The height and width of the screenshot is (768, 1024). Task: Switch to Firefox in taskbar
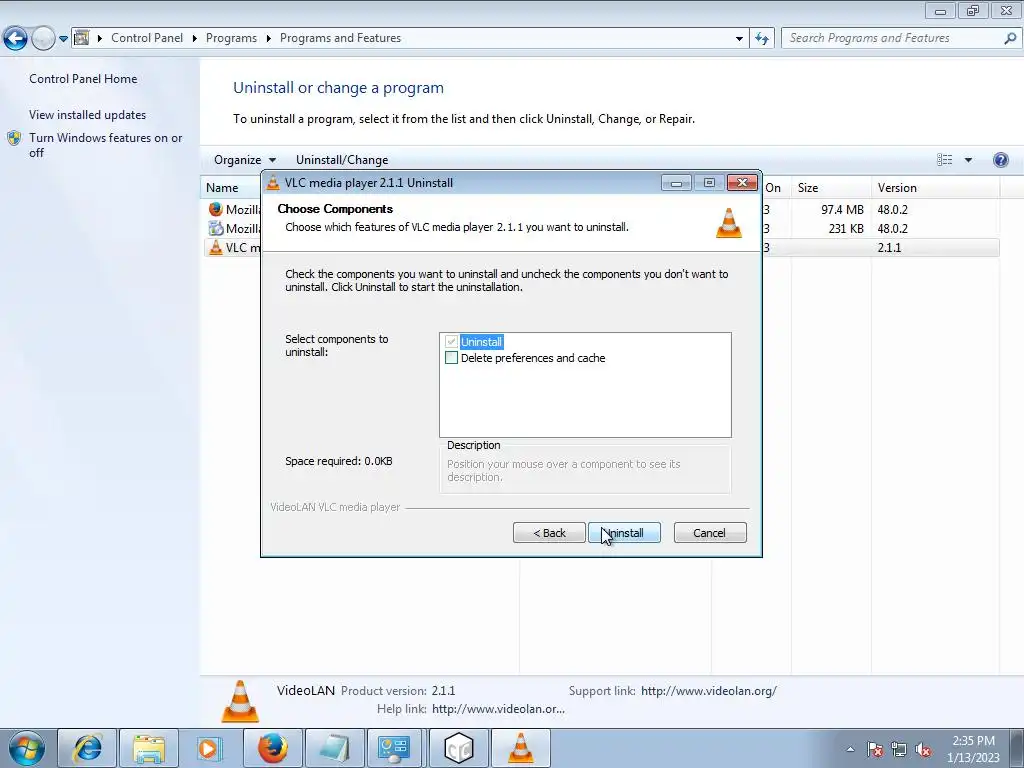pyautogui.click(x=272, y=748)
